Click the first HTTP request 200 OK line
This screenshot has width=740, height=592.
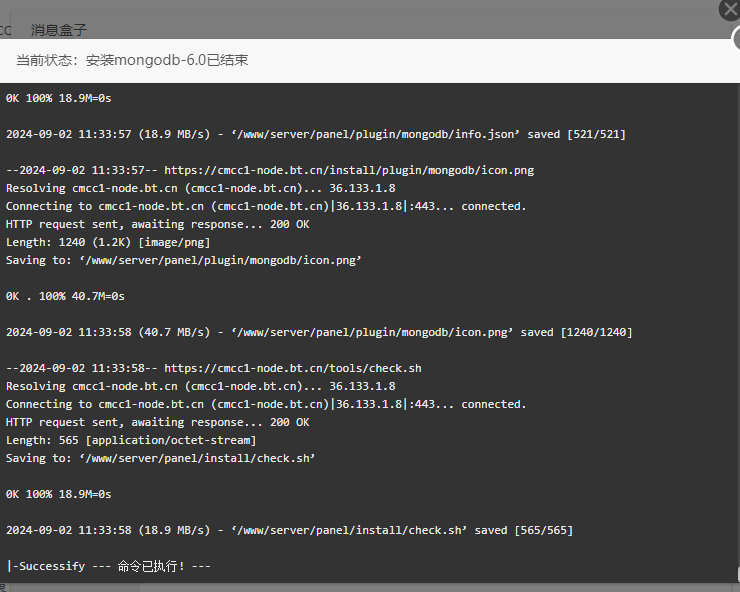pos(158,224)
